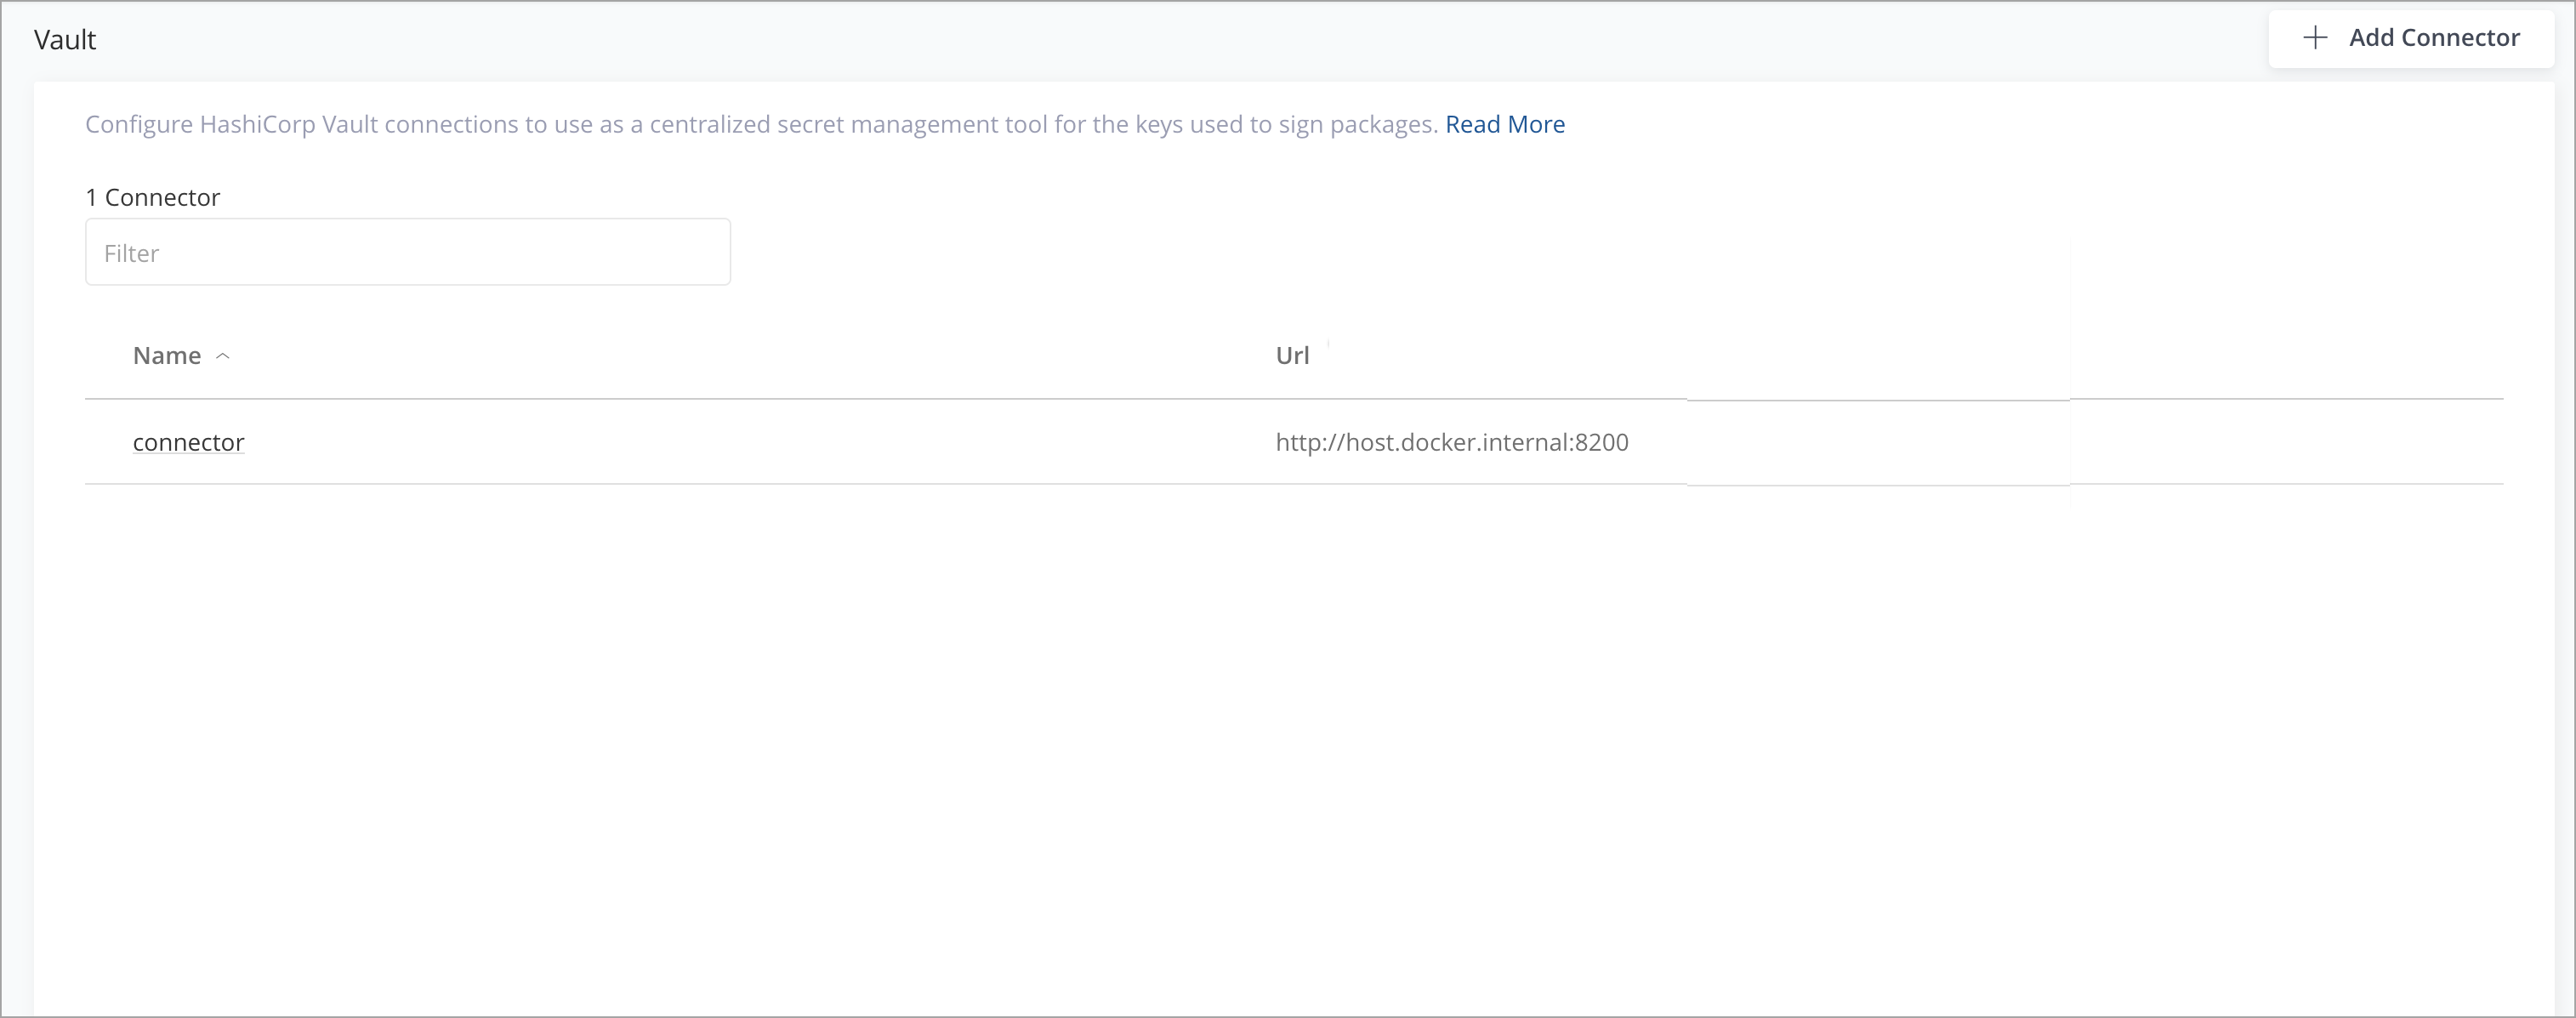Click the word 'HashiCorp' in the description
Screen dimensions: 2576x1018
[x=257, y=124]
